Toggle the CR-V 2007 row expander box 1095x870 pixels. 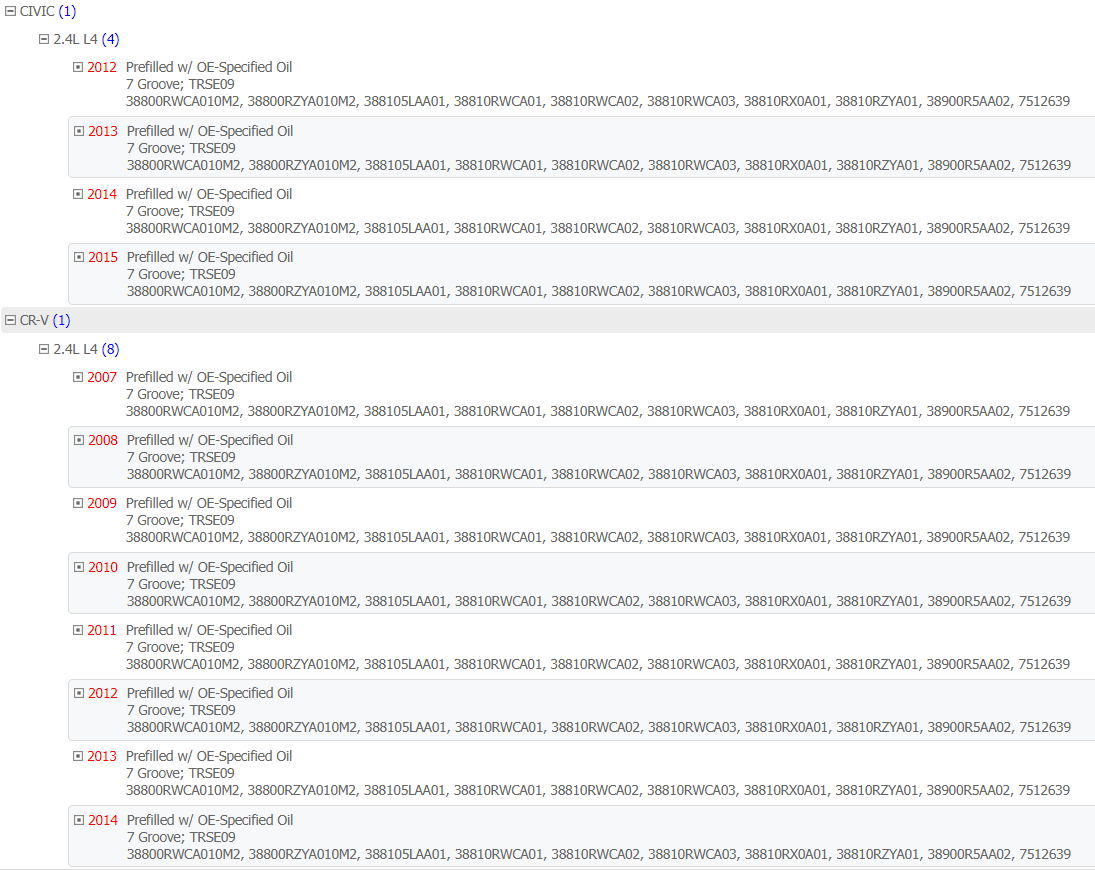coord(78,377)
